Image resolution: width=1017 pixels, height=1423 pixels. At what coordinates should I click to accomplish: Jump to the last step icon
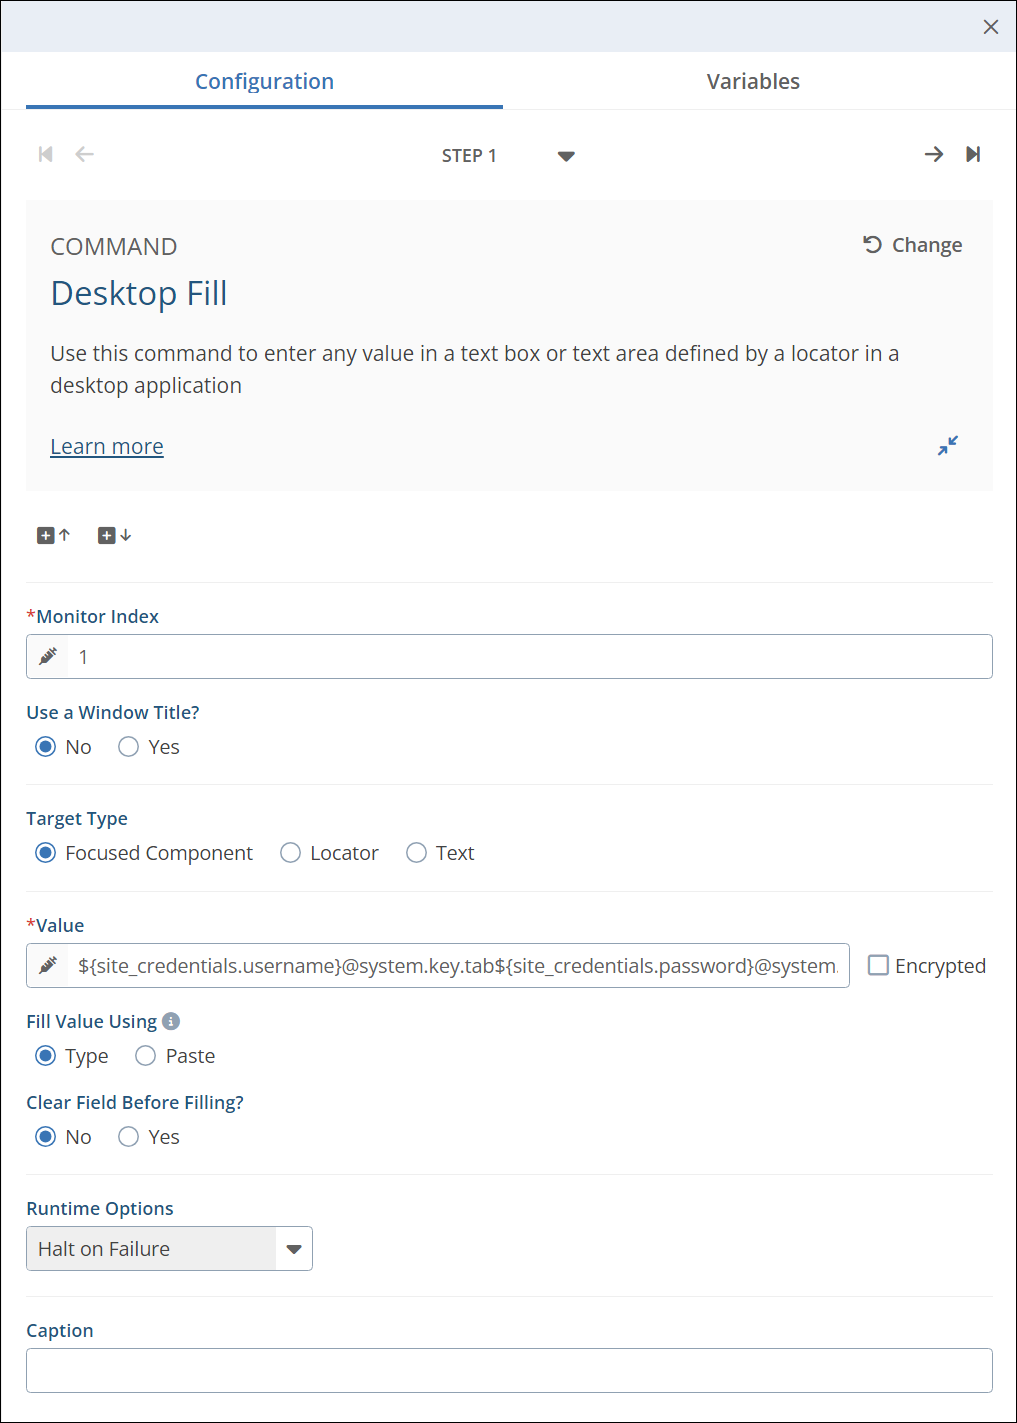pyautogui.click(x=973, y=154)
